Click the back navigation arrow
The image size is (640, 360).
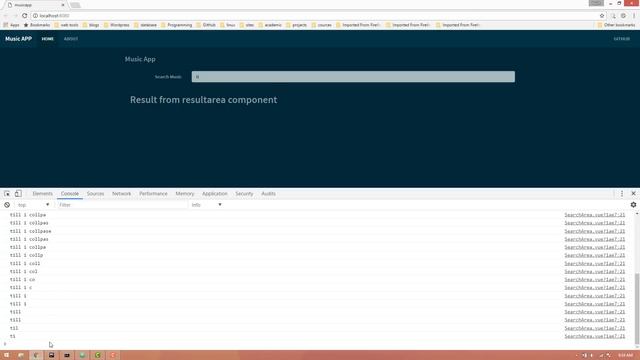click(x=6, y=16)
